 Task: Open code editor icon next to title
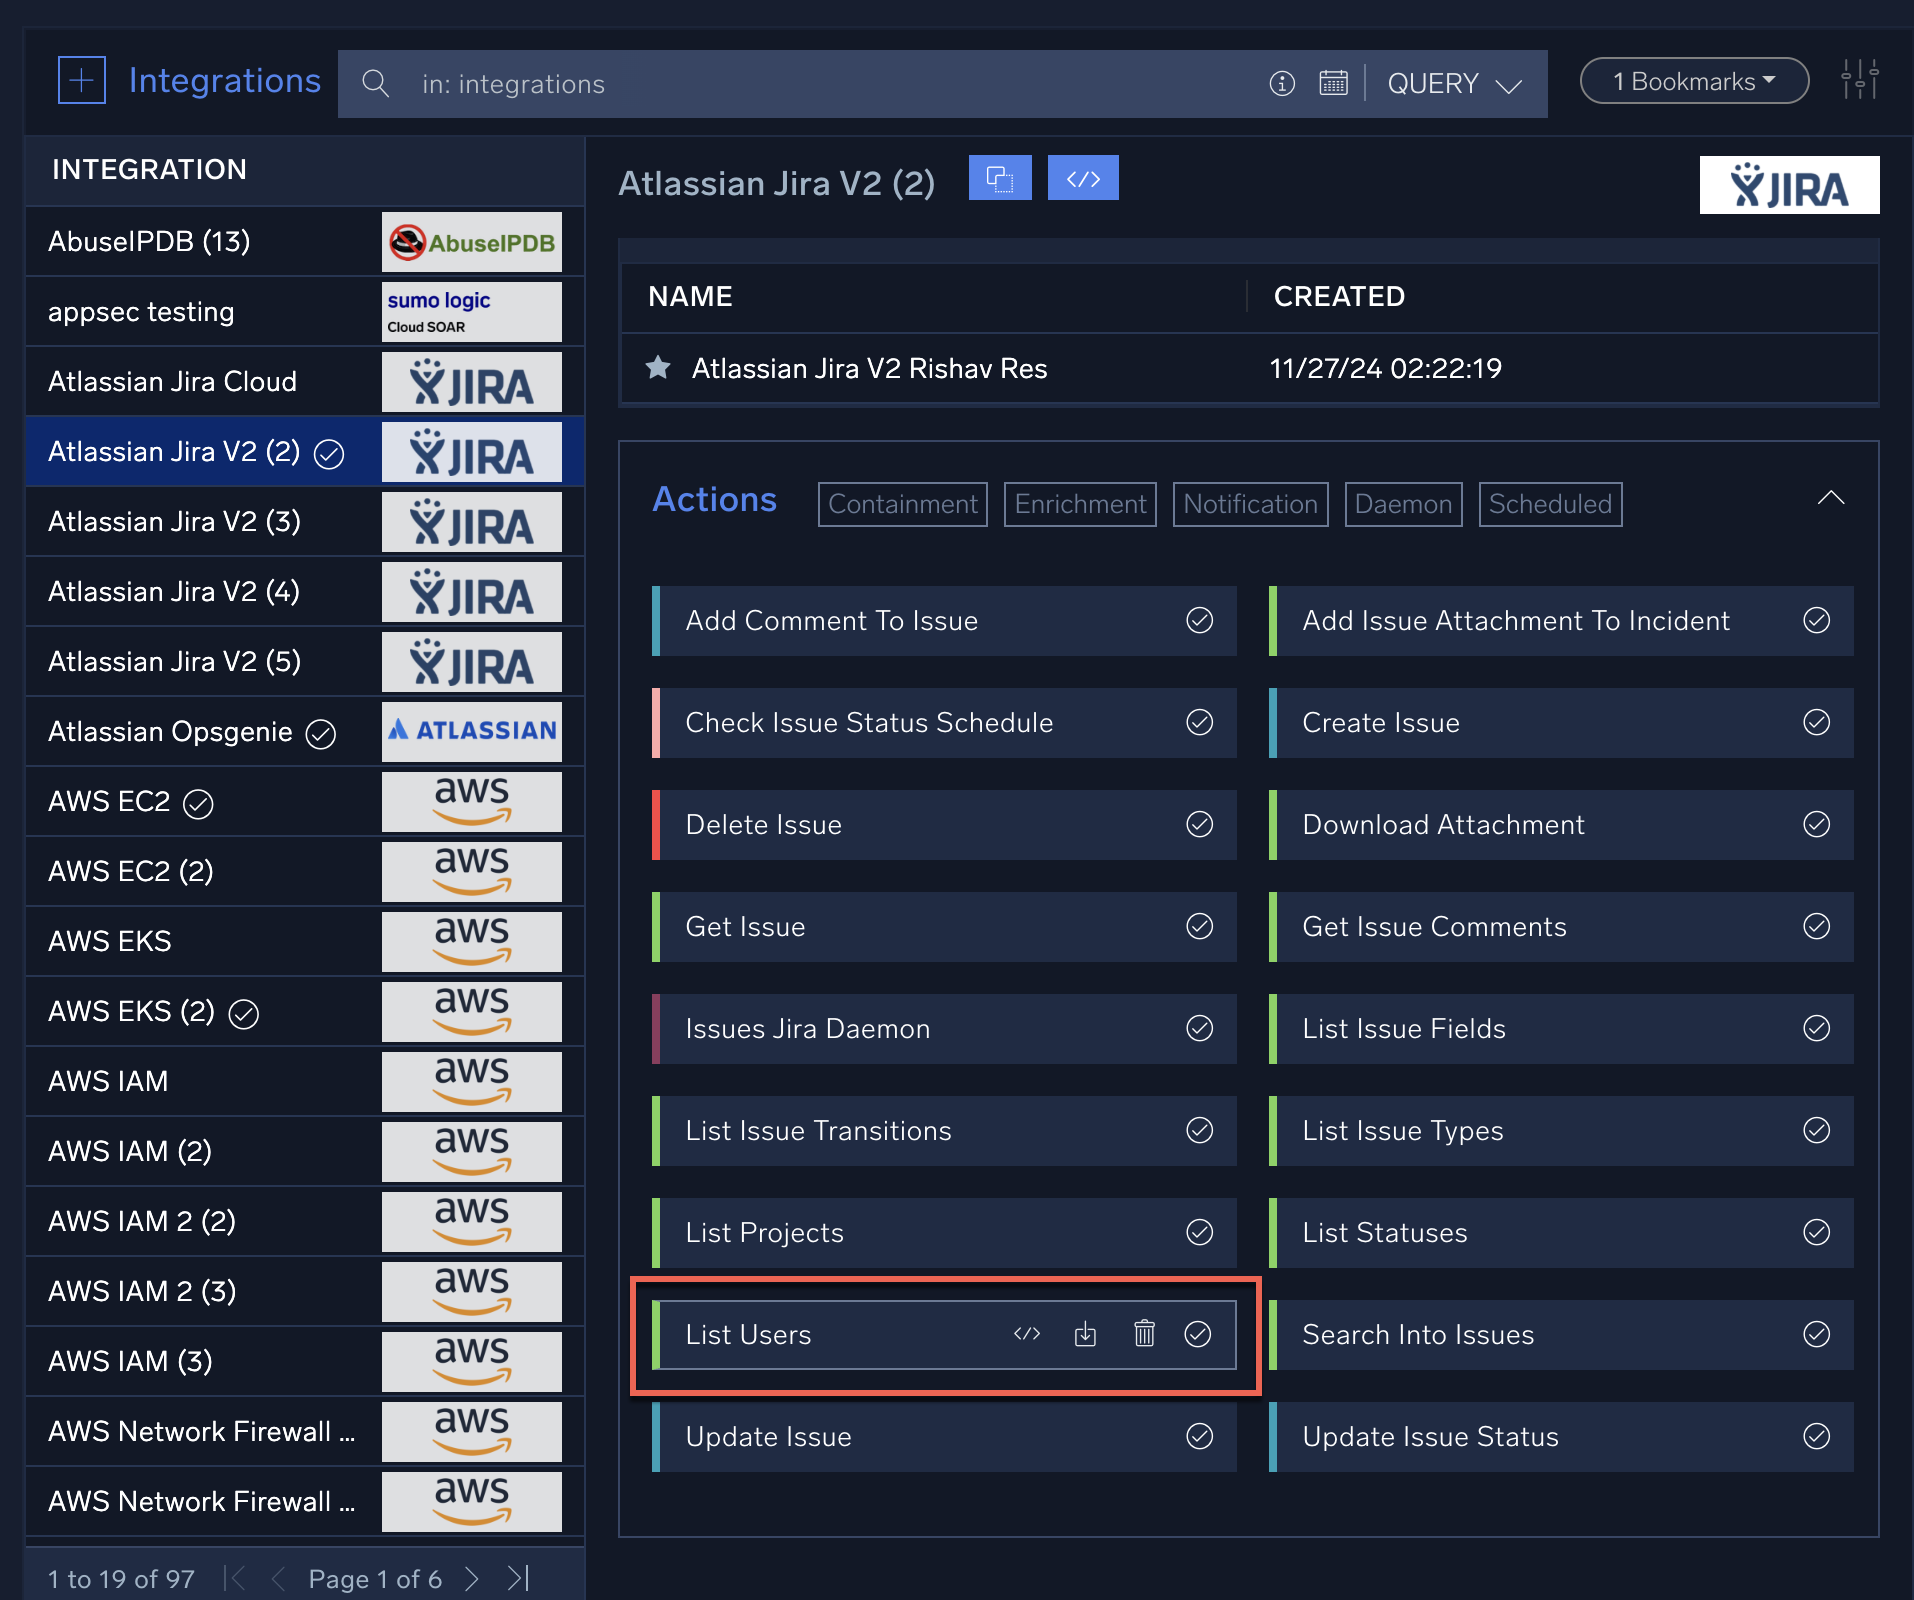tap(1082, 179)
